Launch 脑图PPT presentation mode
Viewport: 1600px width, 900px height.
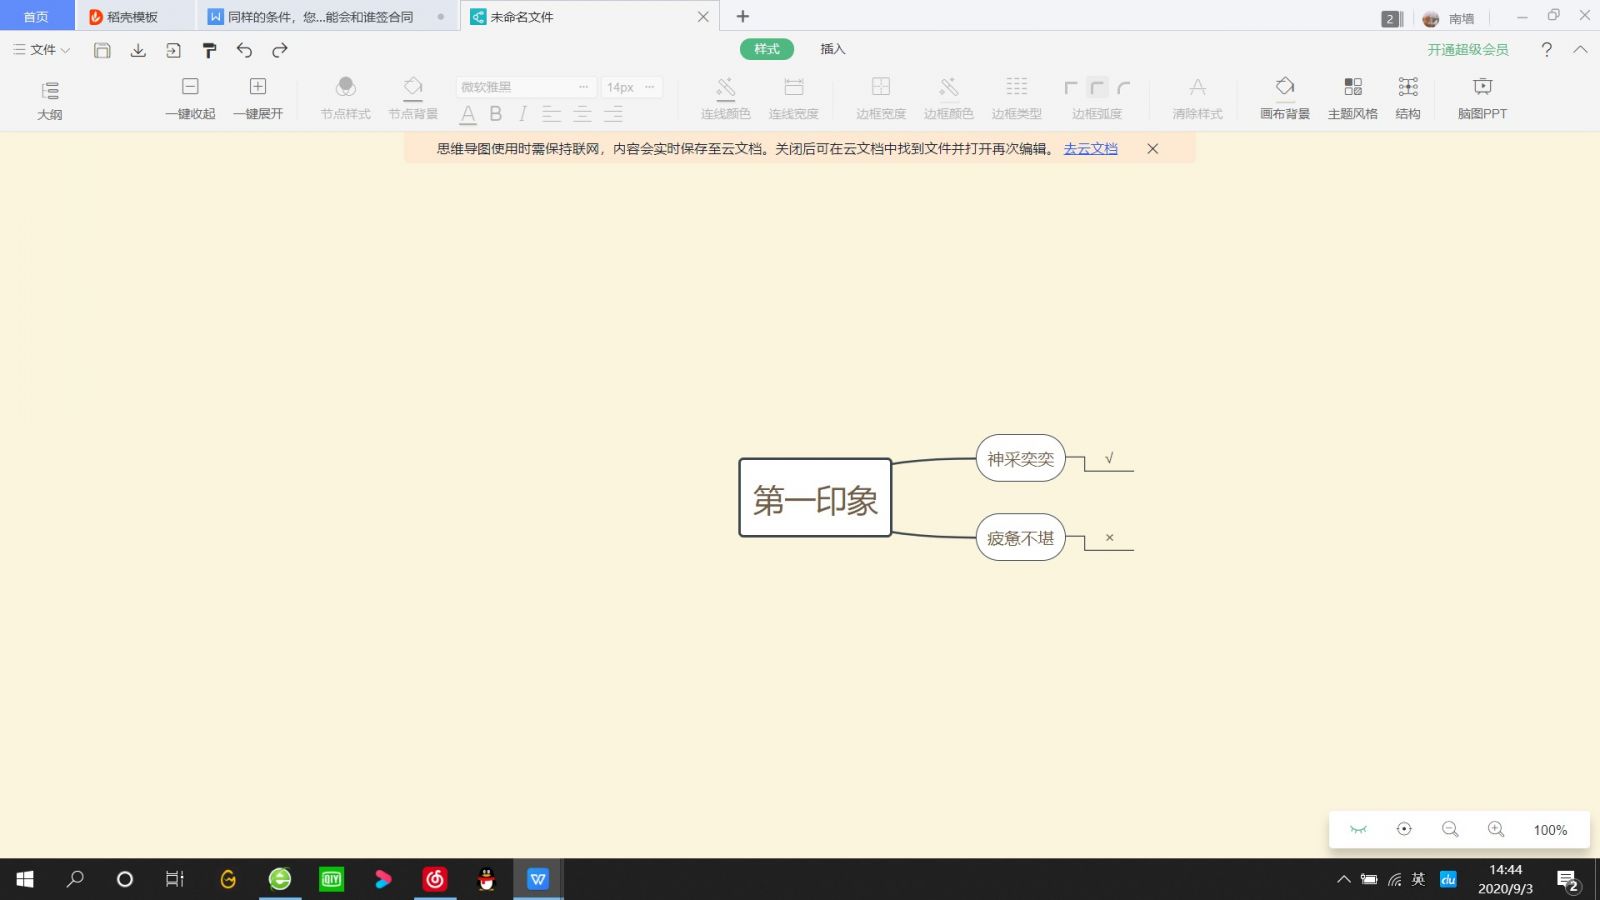pos(1482,98)
